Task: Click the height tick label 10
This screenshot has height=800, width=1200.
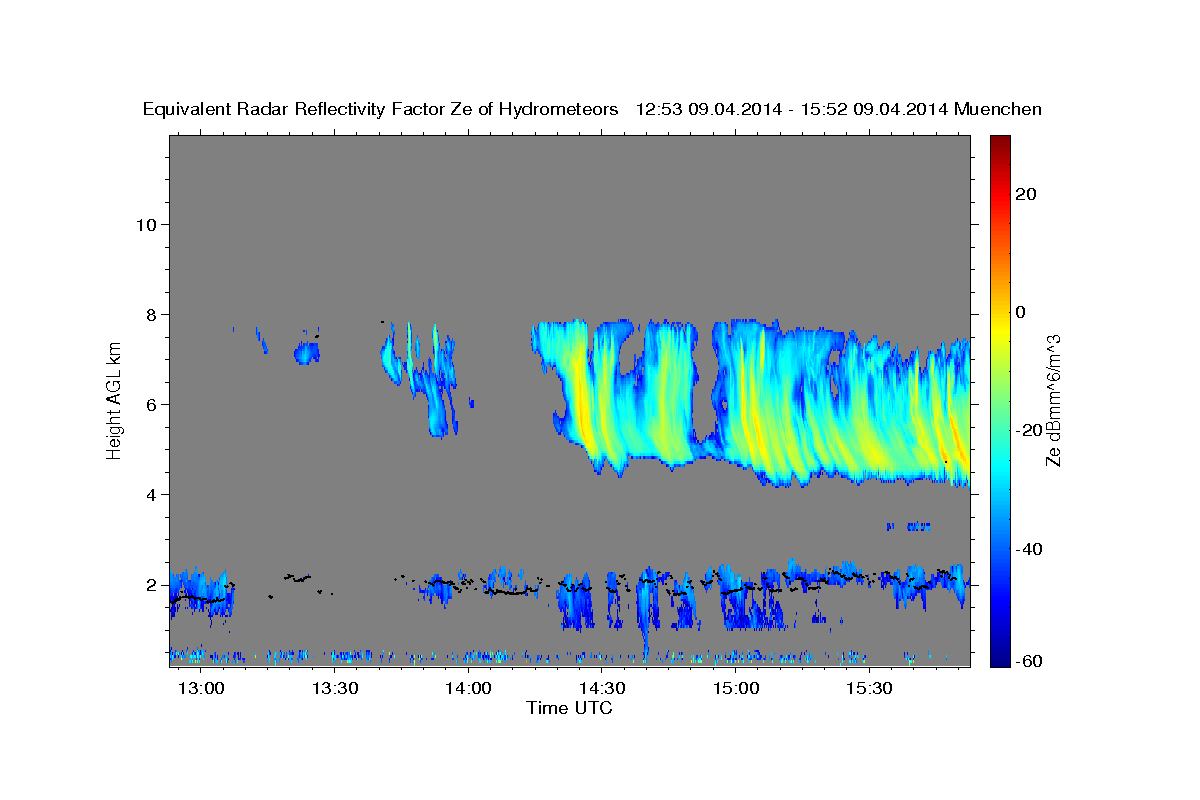Action: click(146, 224)
